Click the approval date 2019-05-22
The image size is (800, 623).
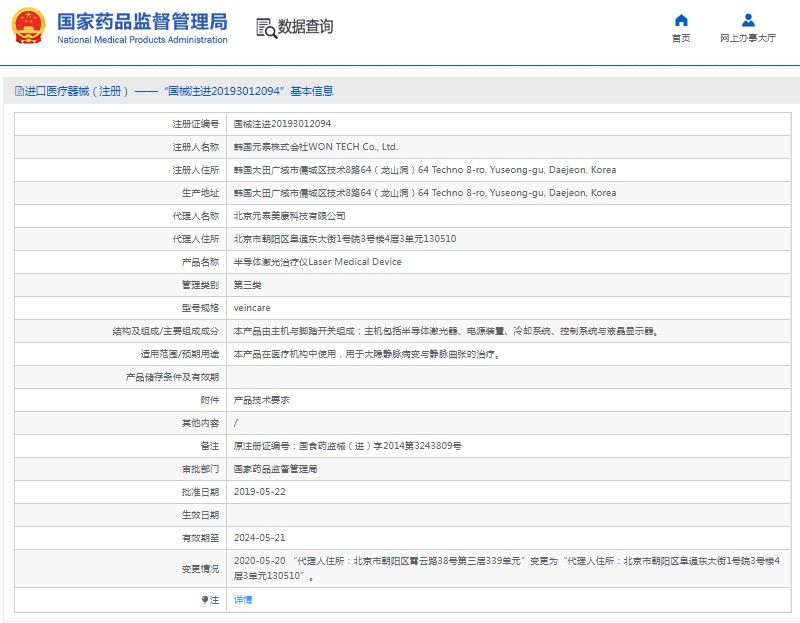point(259,492)
